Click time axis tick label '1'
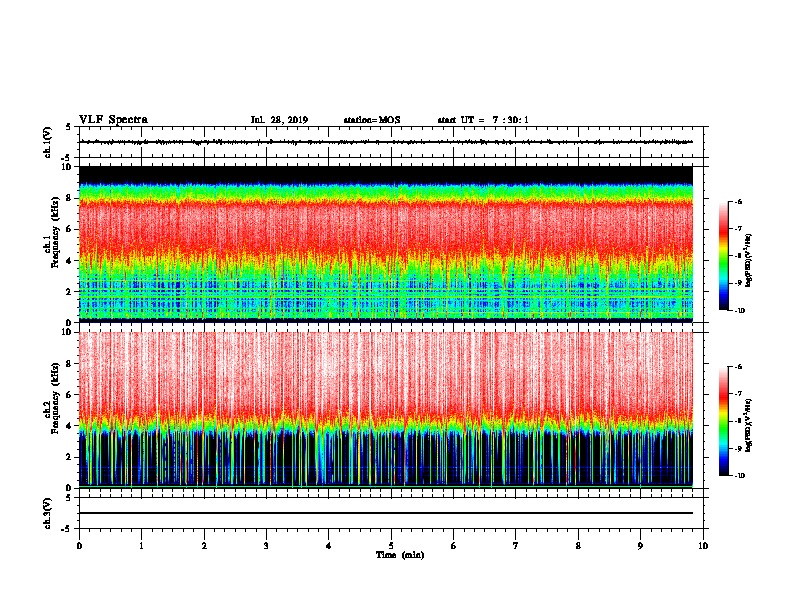792x612 pixels. (x=142, y=546)
